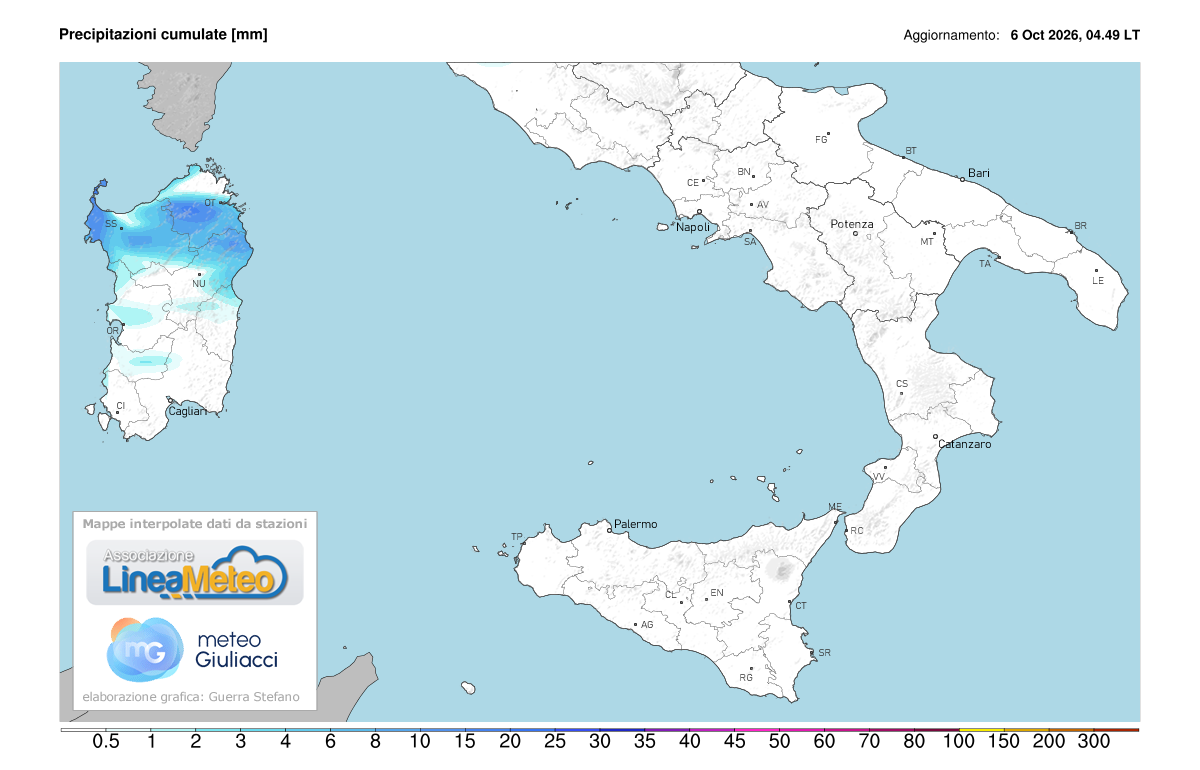Click the Bari city label
Screen dimensions: 1200x770
coord(979,173)
